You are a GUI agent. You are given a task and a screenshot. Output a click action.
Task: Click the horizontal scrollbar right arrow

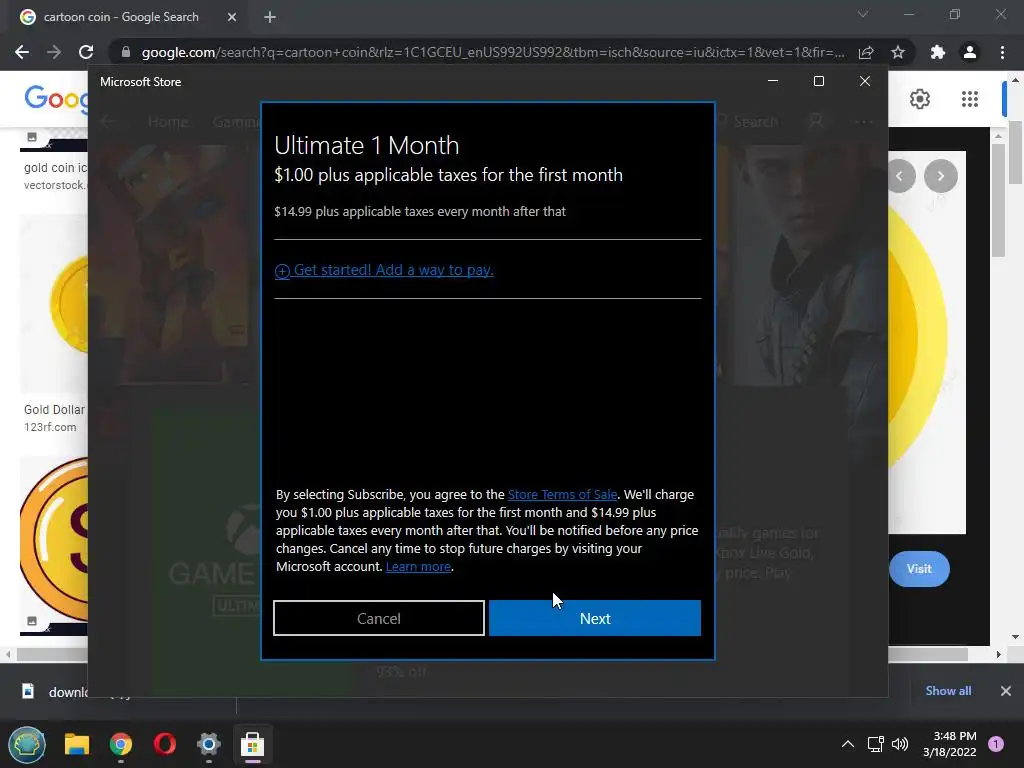(x=999, y=654)
